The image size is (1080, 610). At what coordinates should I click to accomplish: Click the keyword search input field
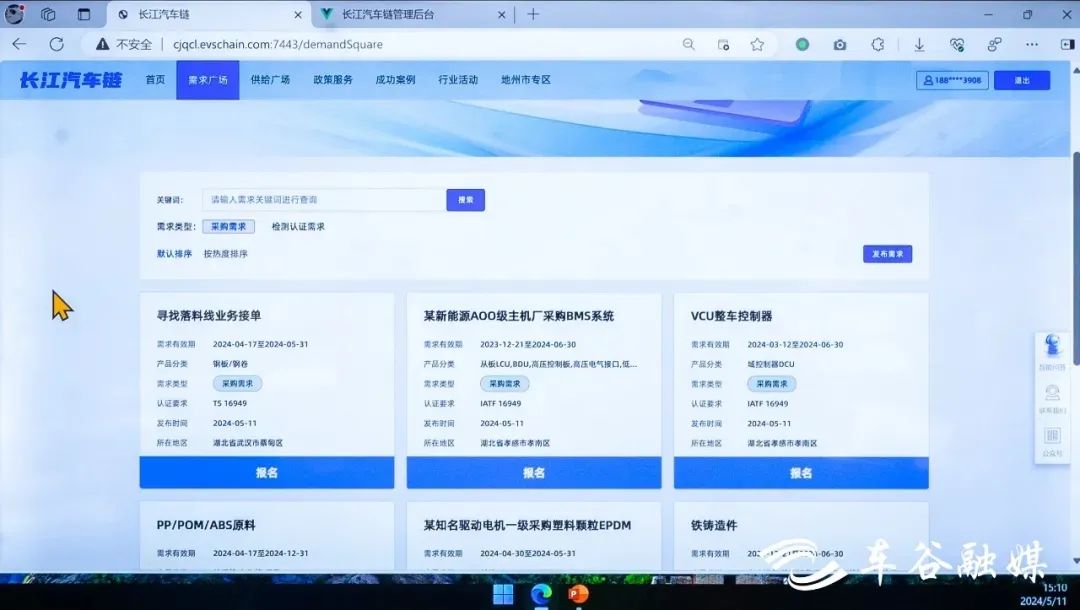coord(323,200)
